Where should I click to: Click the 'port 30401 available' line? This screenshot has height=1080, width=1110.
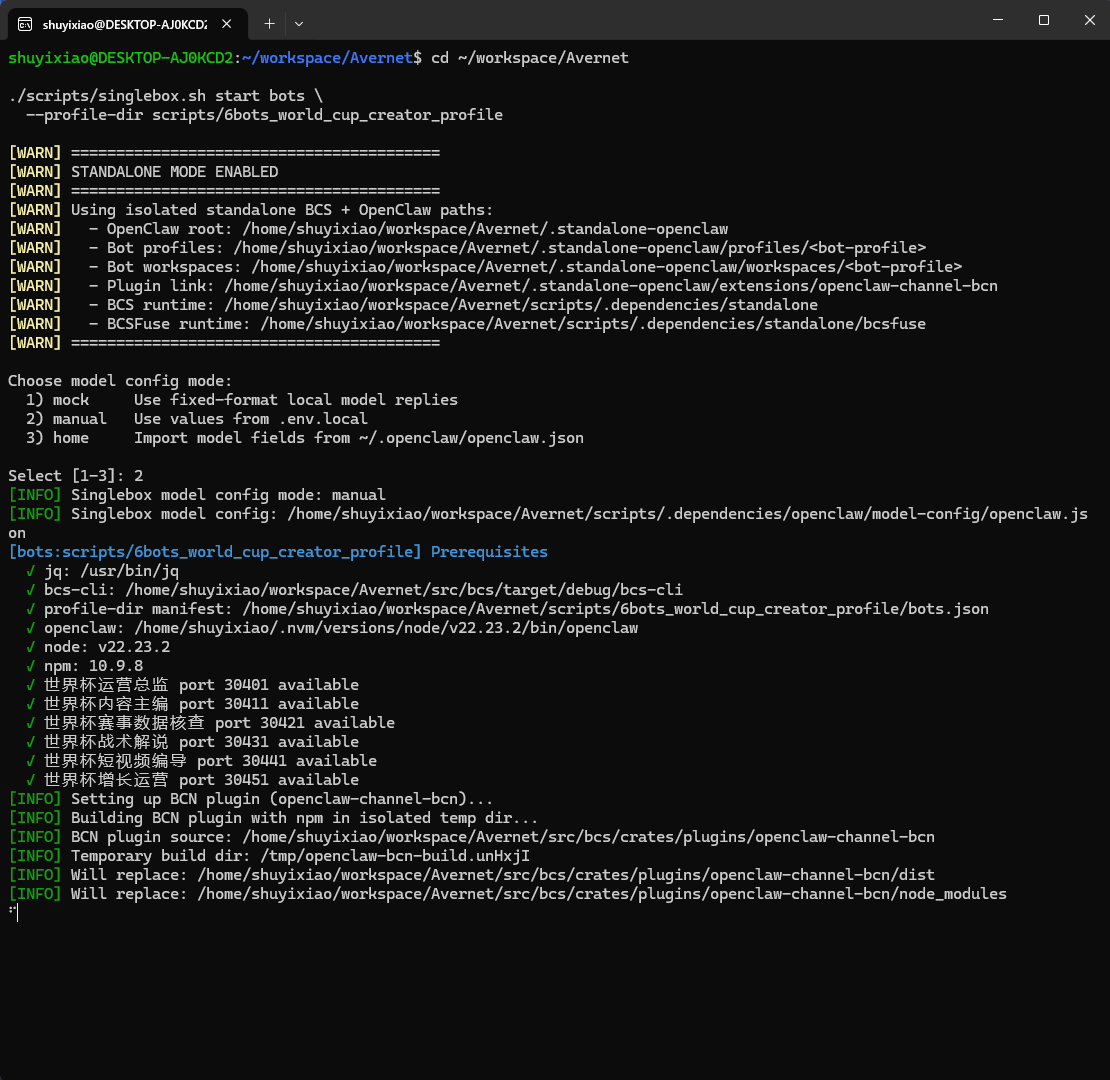(193, 685)
